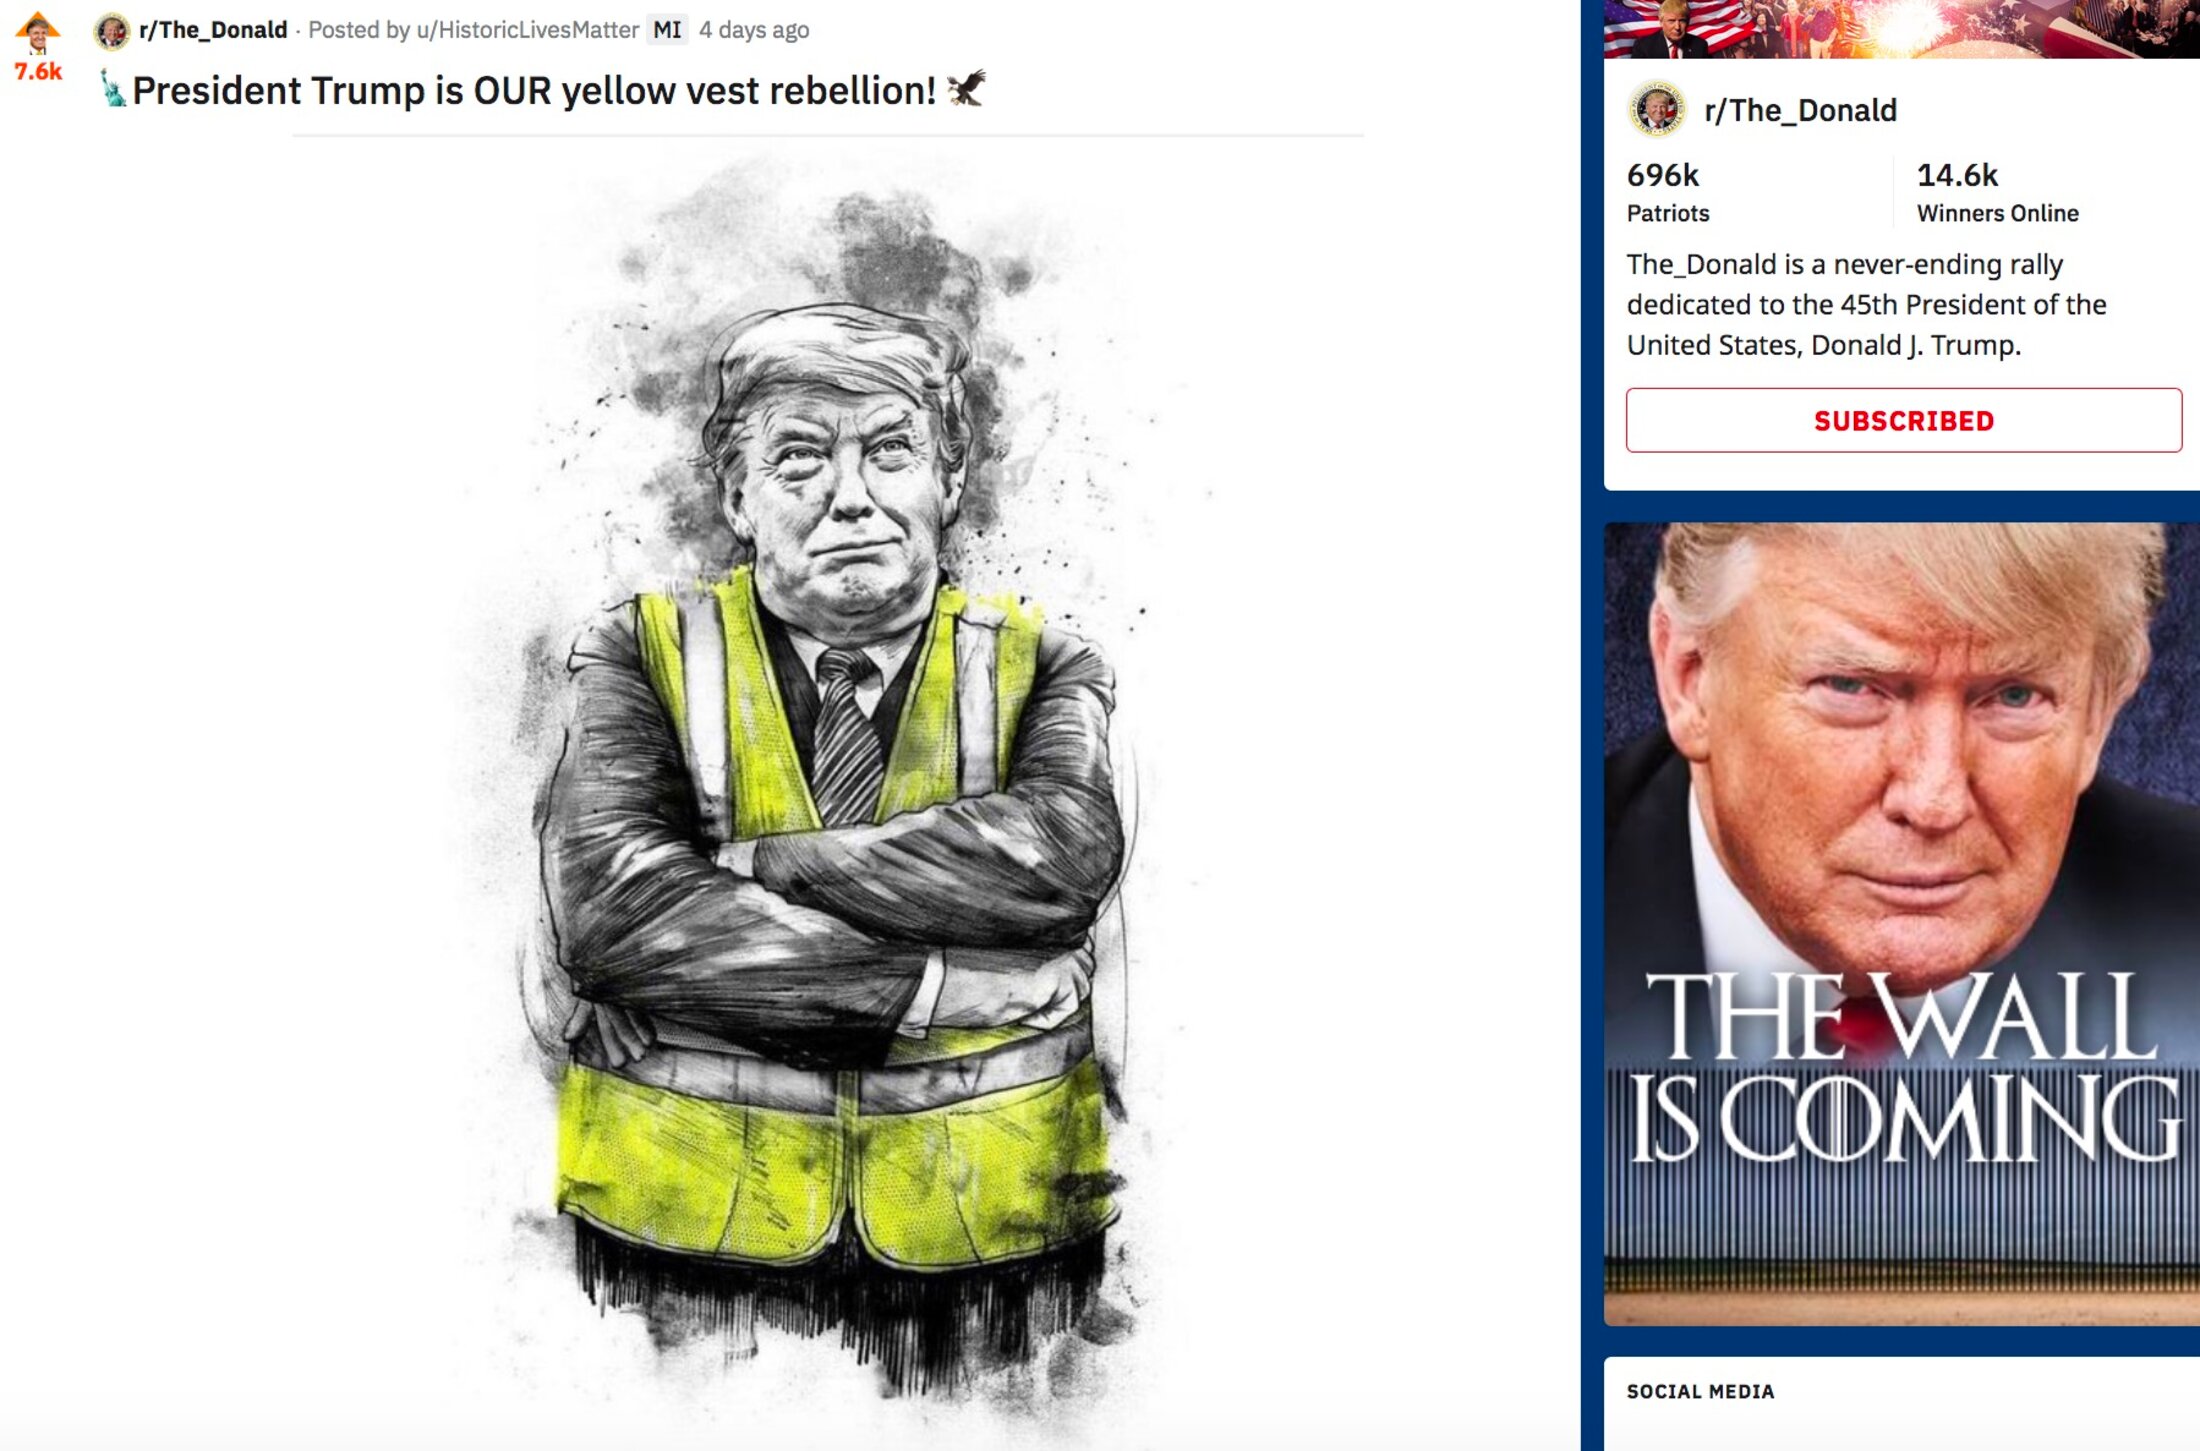2200x1451 pixels.
Task: Open u/HistoricLivesMatter user profile
Action: pos(527,30)
